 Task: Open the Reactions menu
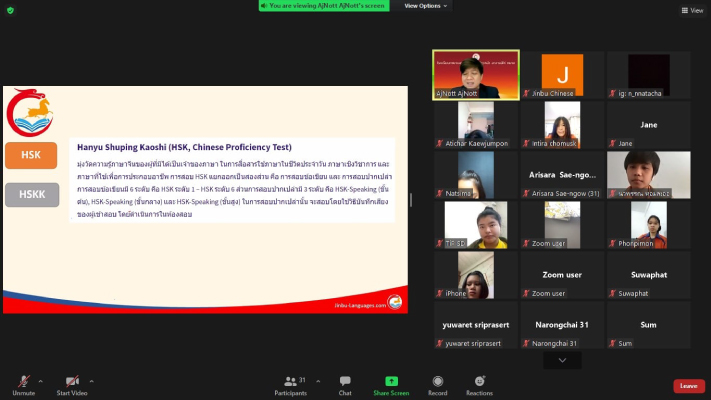coord(479,381)
